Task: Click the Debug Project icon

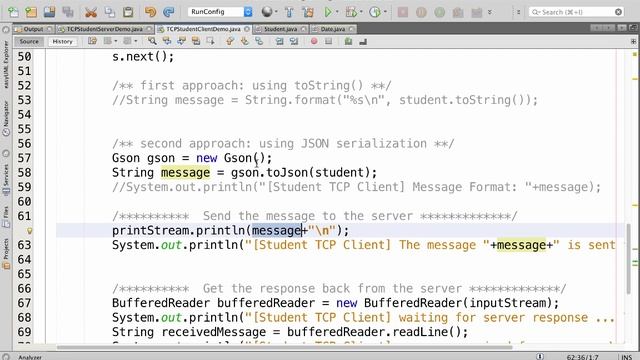Action: tap(351, 12)
